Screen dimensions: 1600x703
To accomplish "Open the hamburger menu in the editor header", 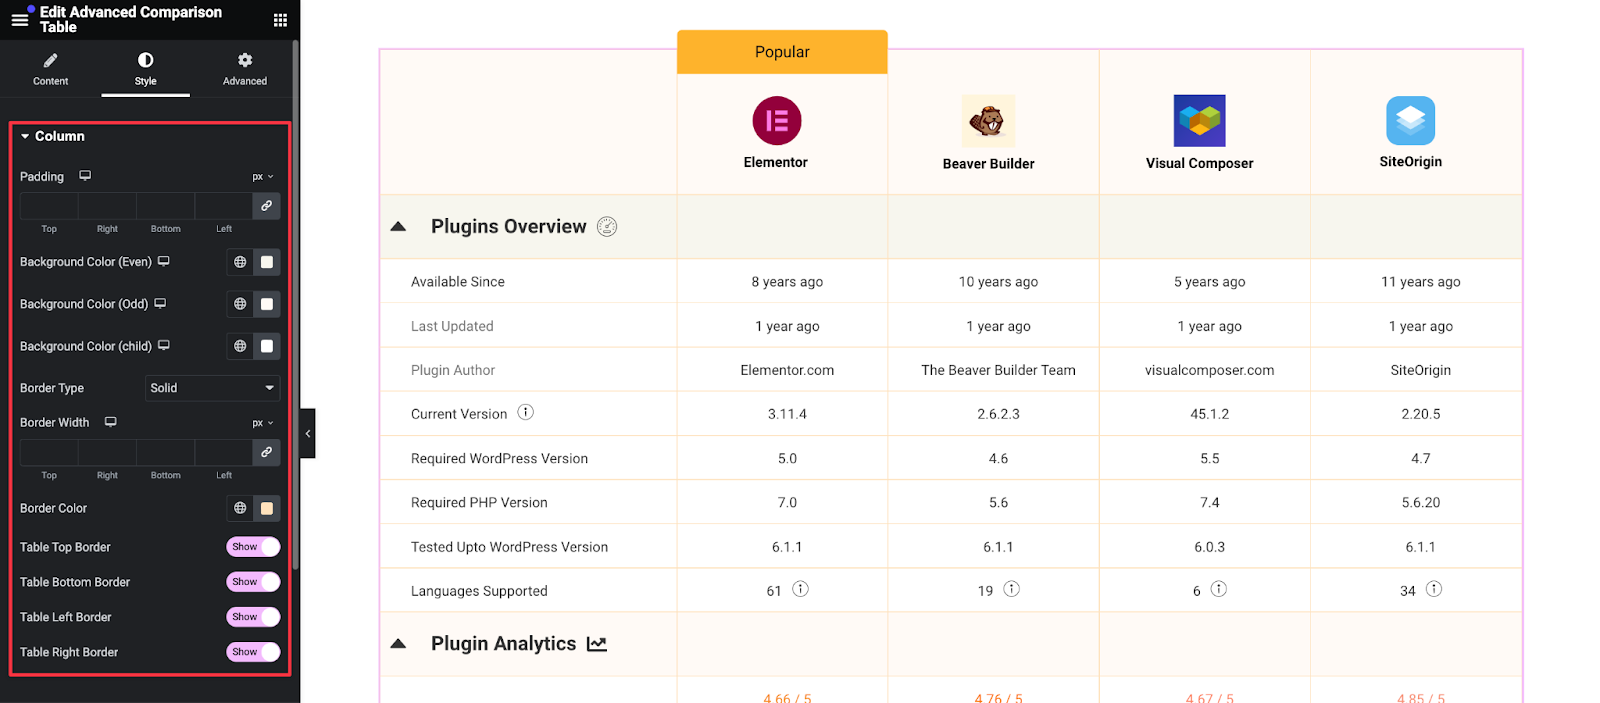I will click(x=19, y=19).
